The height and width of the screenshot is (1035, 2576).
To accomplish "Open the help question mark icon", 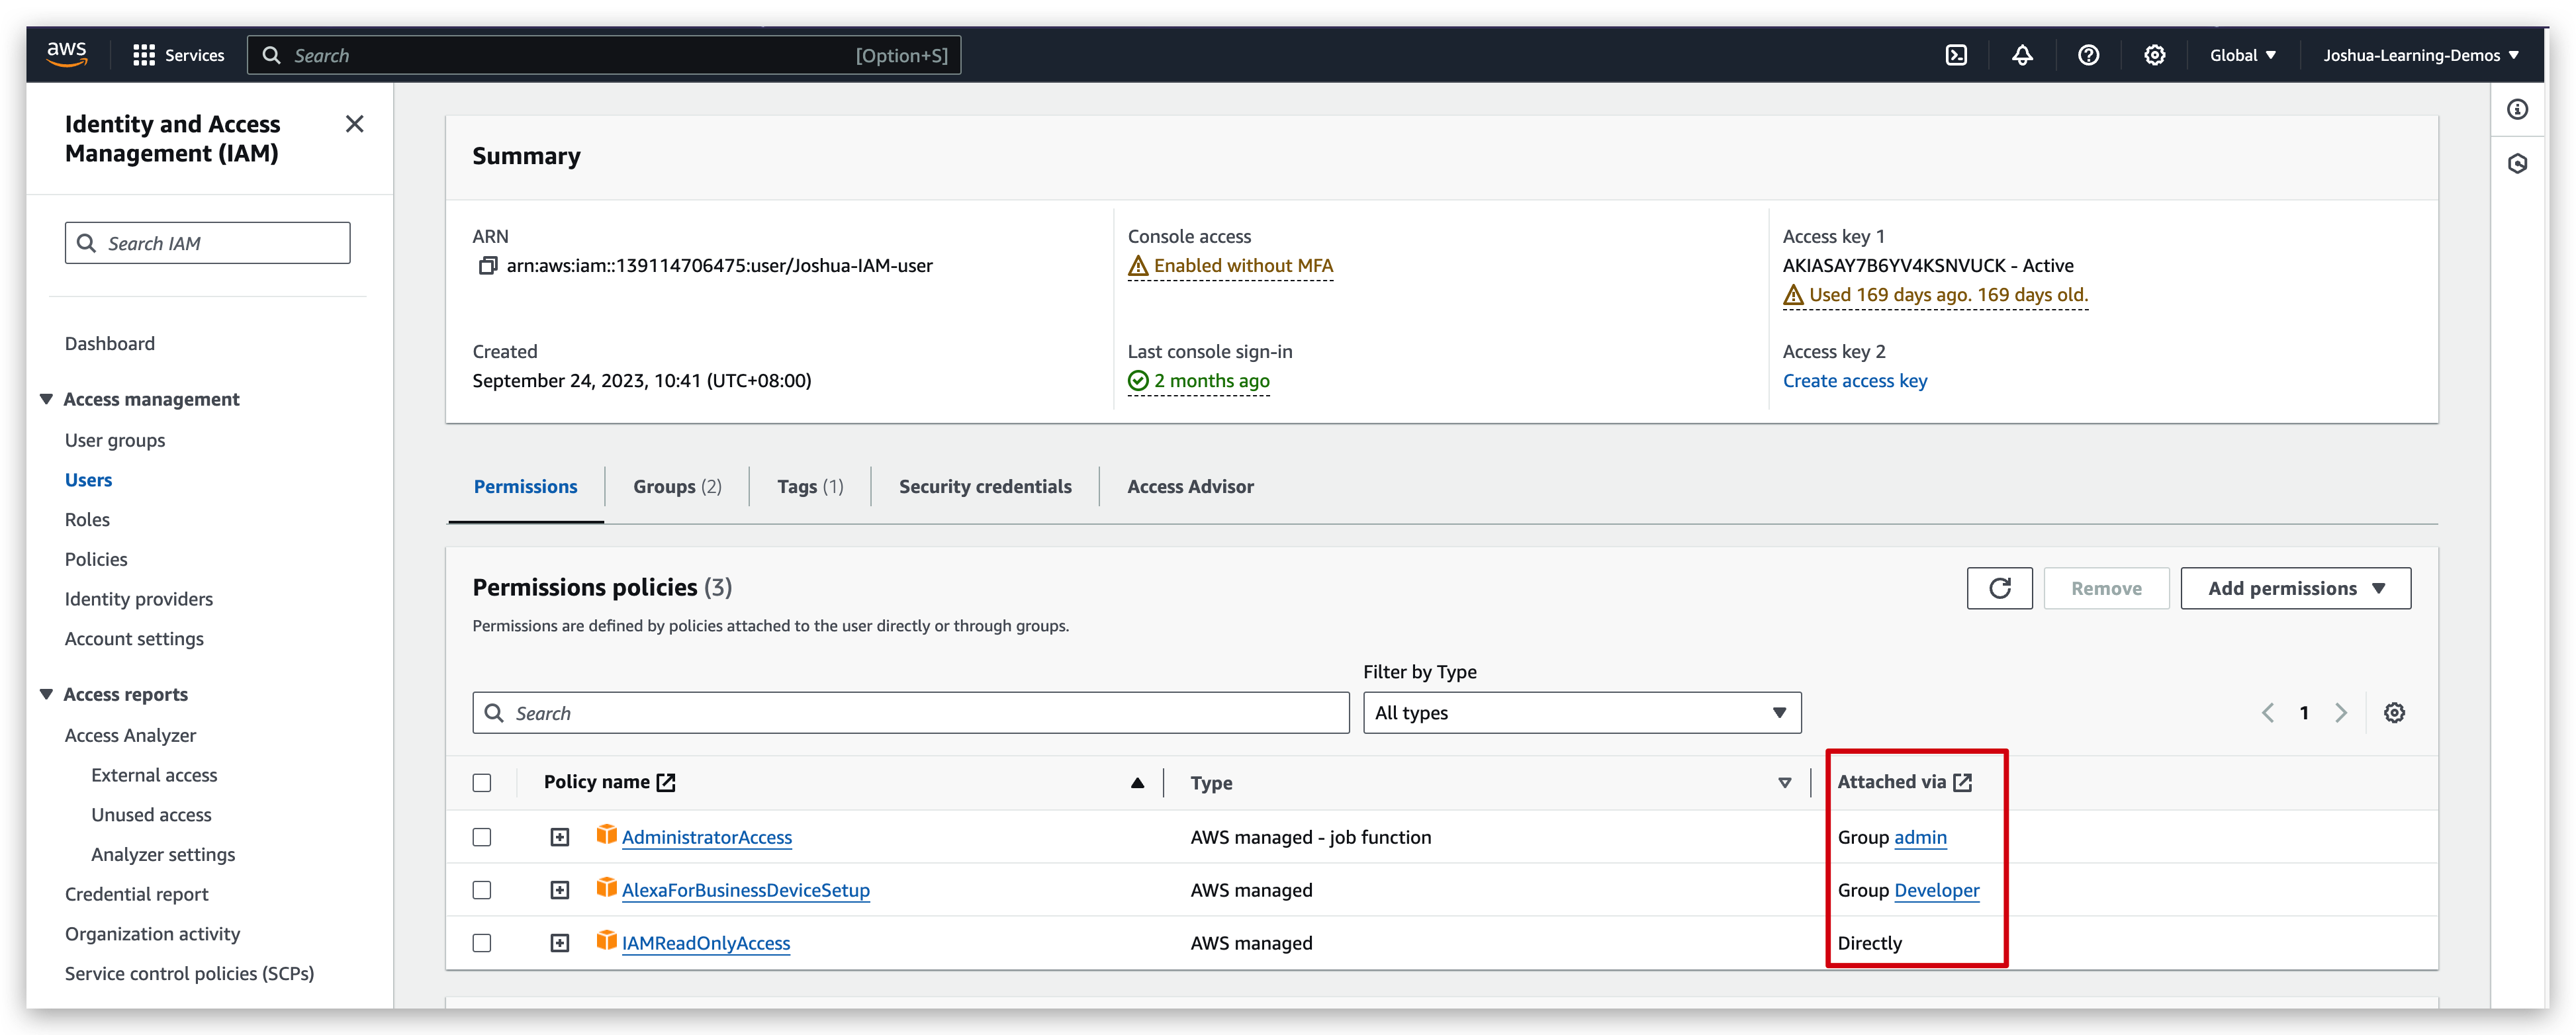I will 2088,55.
